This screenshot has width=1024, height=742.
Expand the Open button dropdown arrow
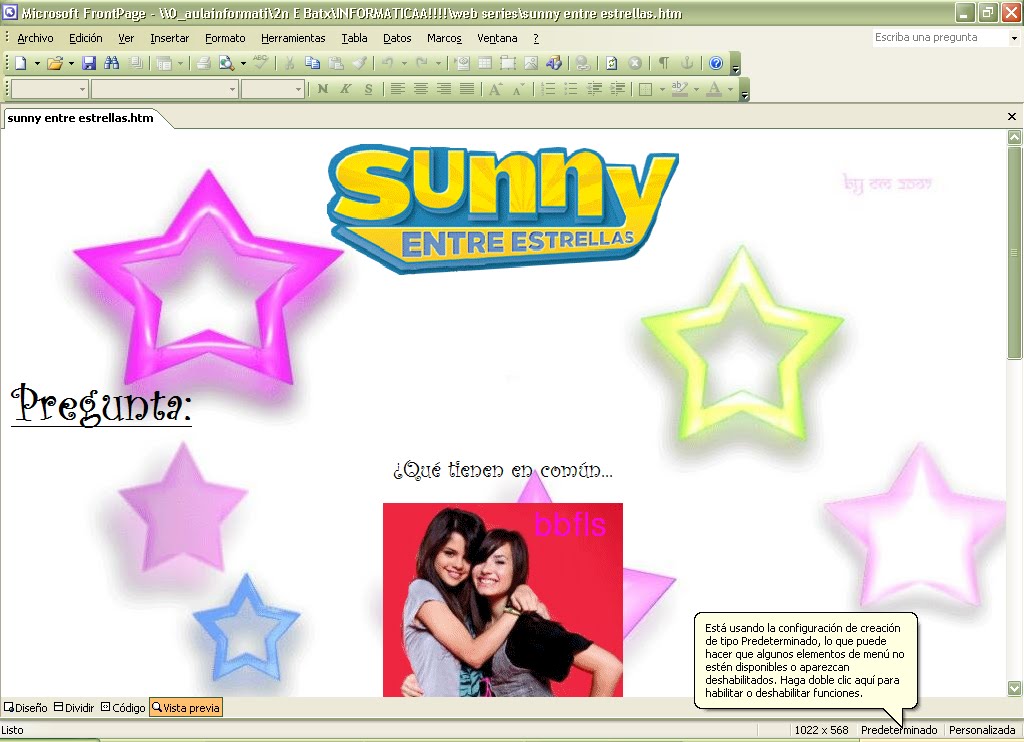tap(71, 63)
